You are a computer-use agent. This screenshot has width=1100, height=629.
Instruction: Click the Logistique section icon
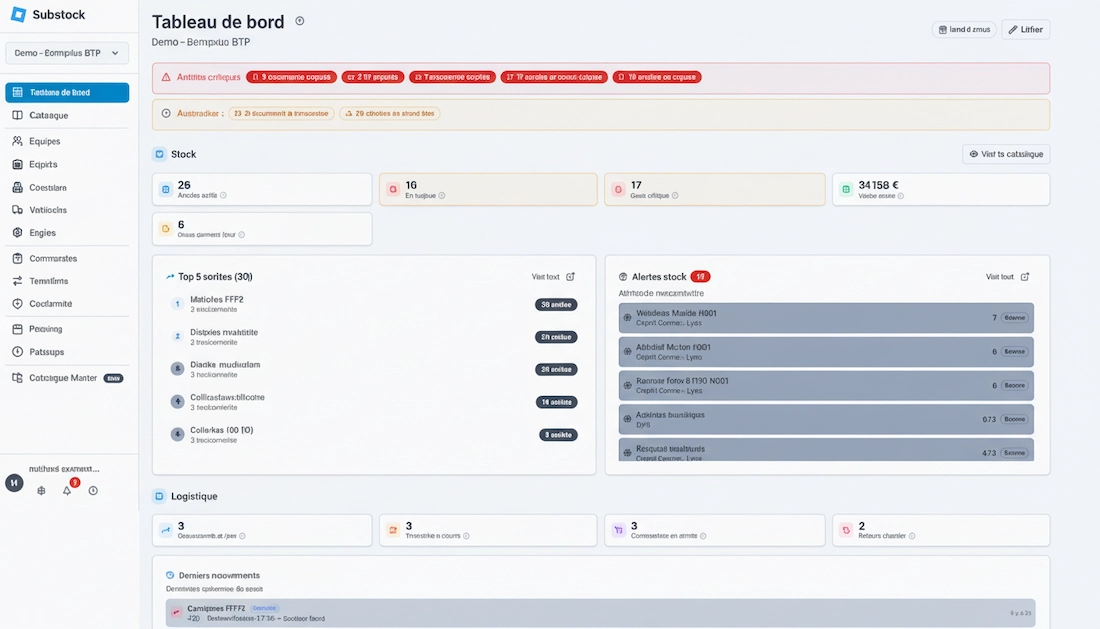tap(159, 496)
